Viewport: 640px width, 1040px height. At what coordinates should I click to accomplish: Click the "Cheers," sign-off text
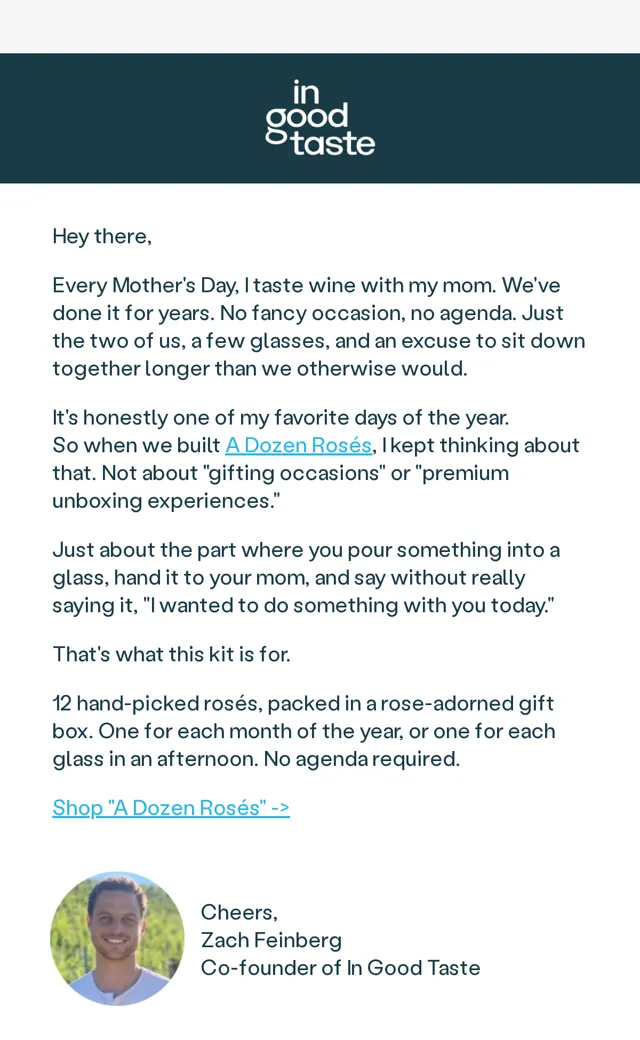point(239,913)
